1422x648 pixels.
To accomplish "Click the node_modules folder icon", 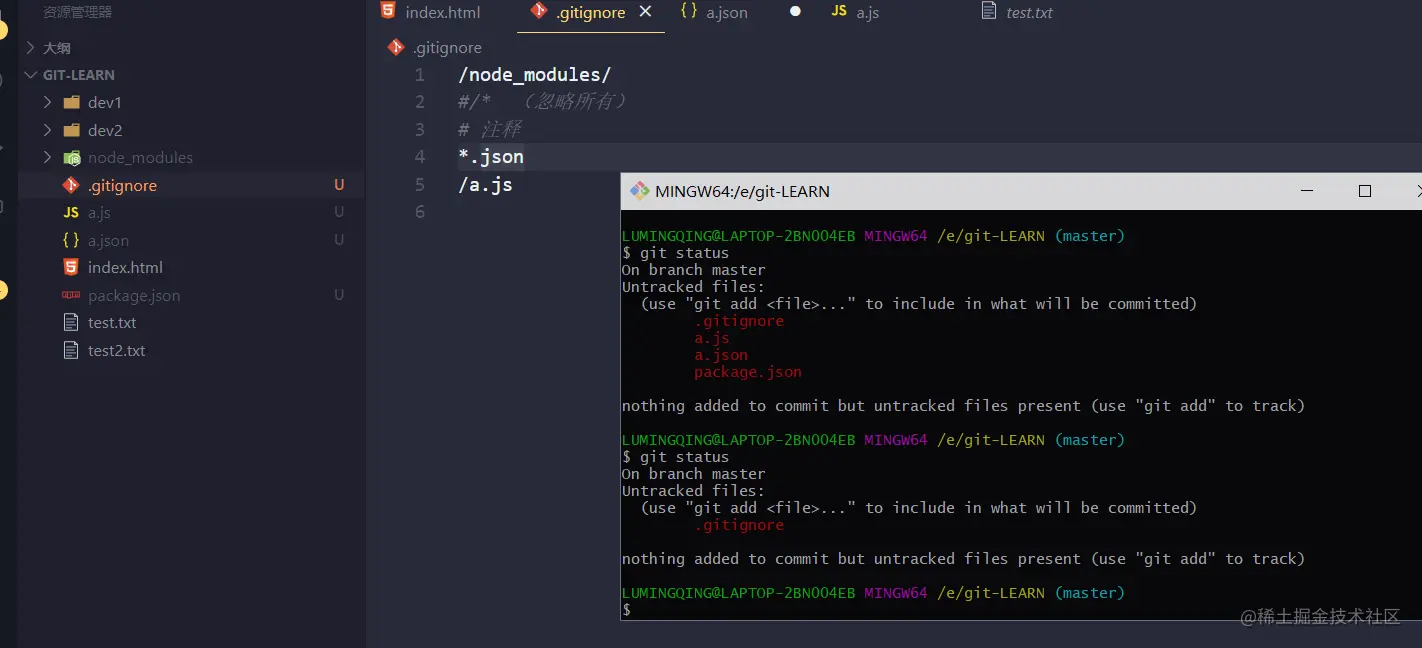I will (71, 158).
